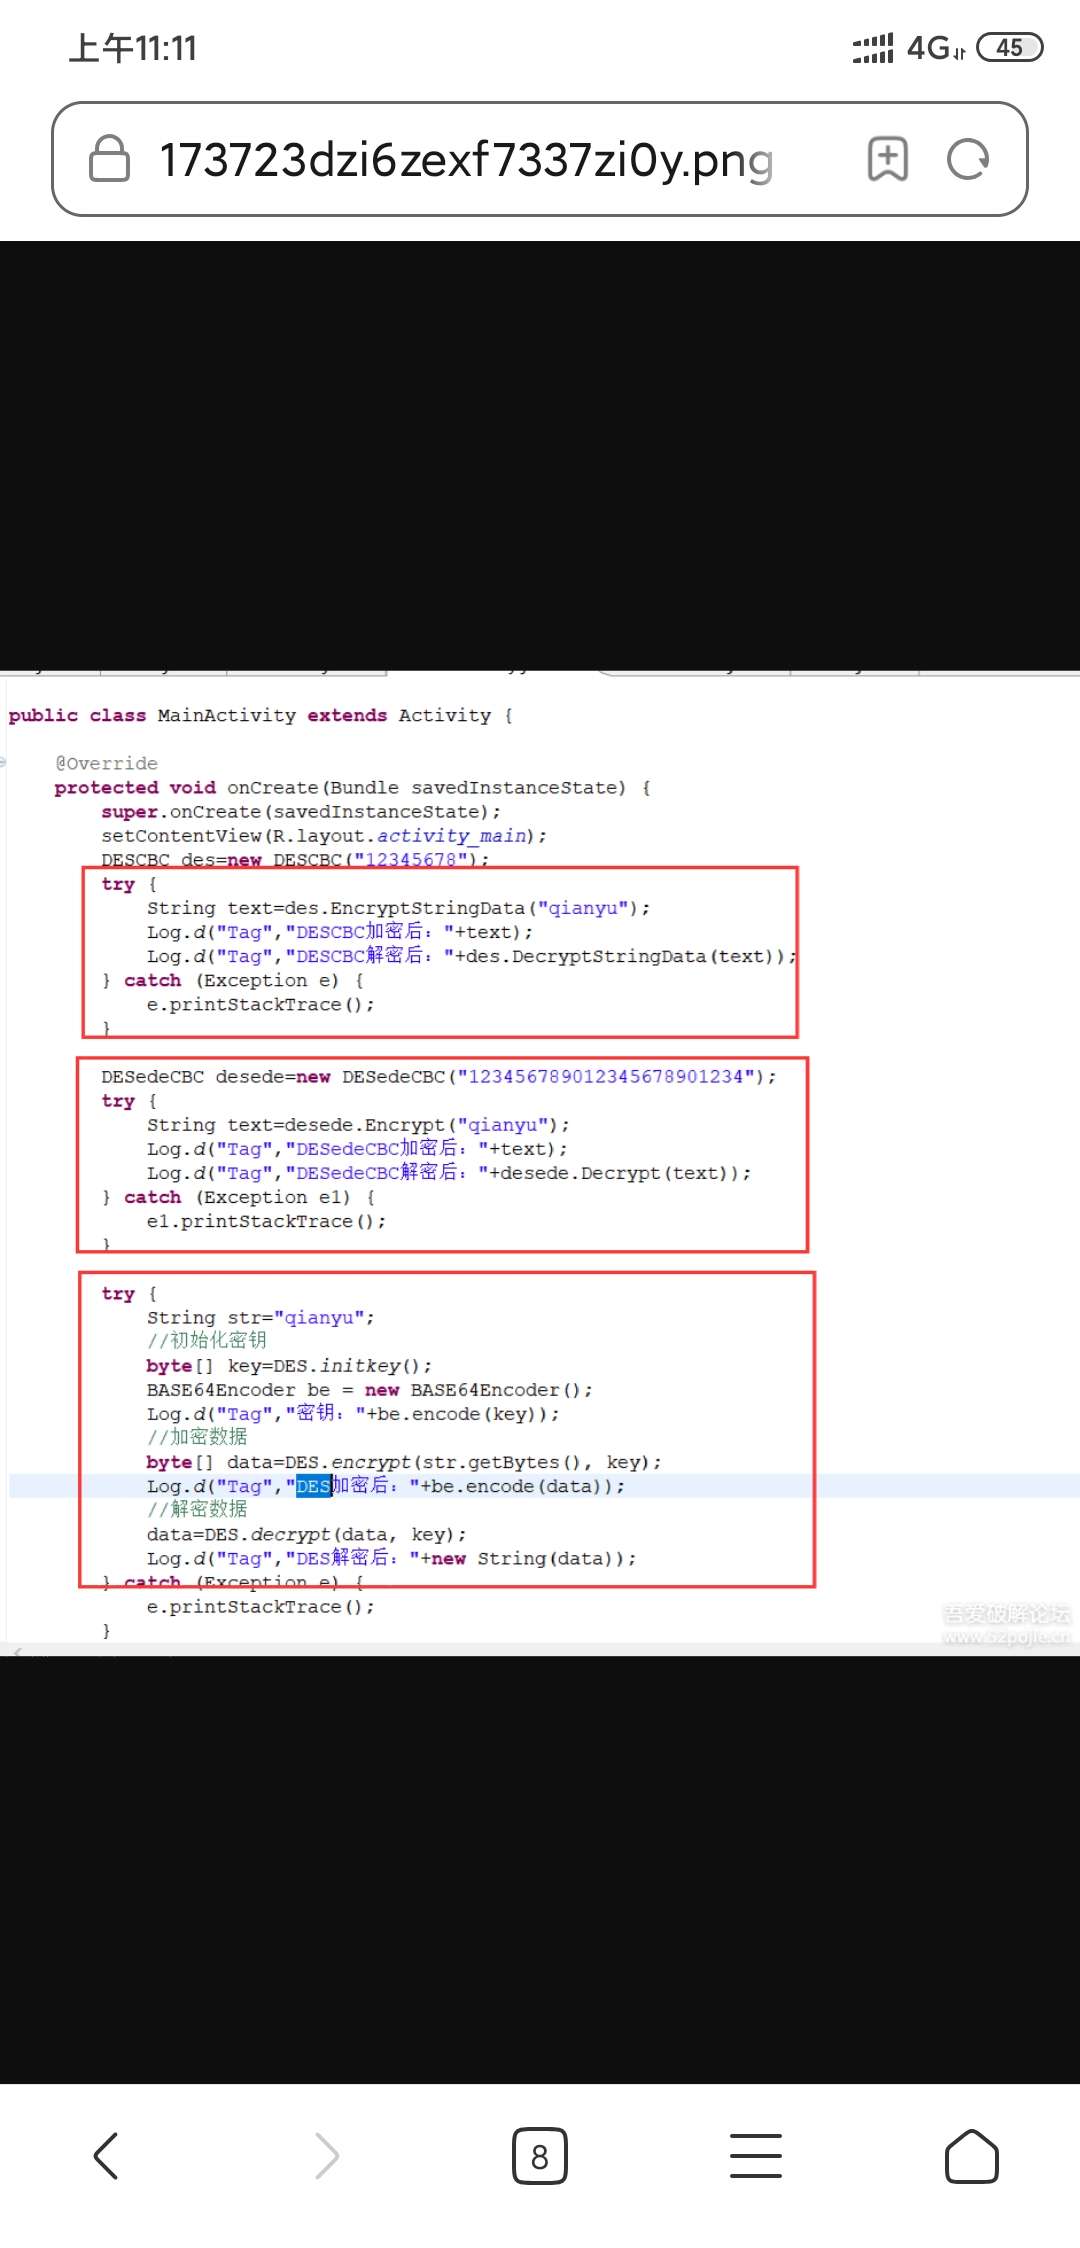Tap the line "String str="qianyu";"
Image resolution: width=1080 pixels, height=2248 pixels.
click(260, 1317)
